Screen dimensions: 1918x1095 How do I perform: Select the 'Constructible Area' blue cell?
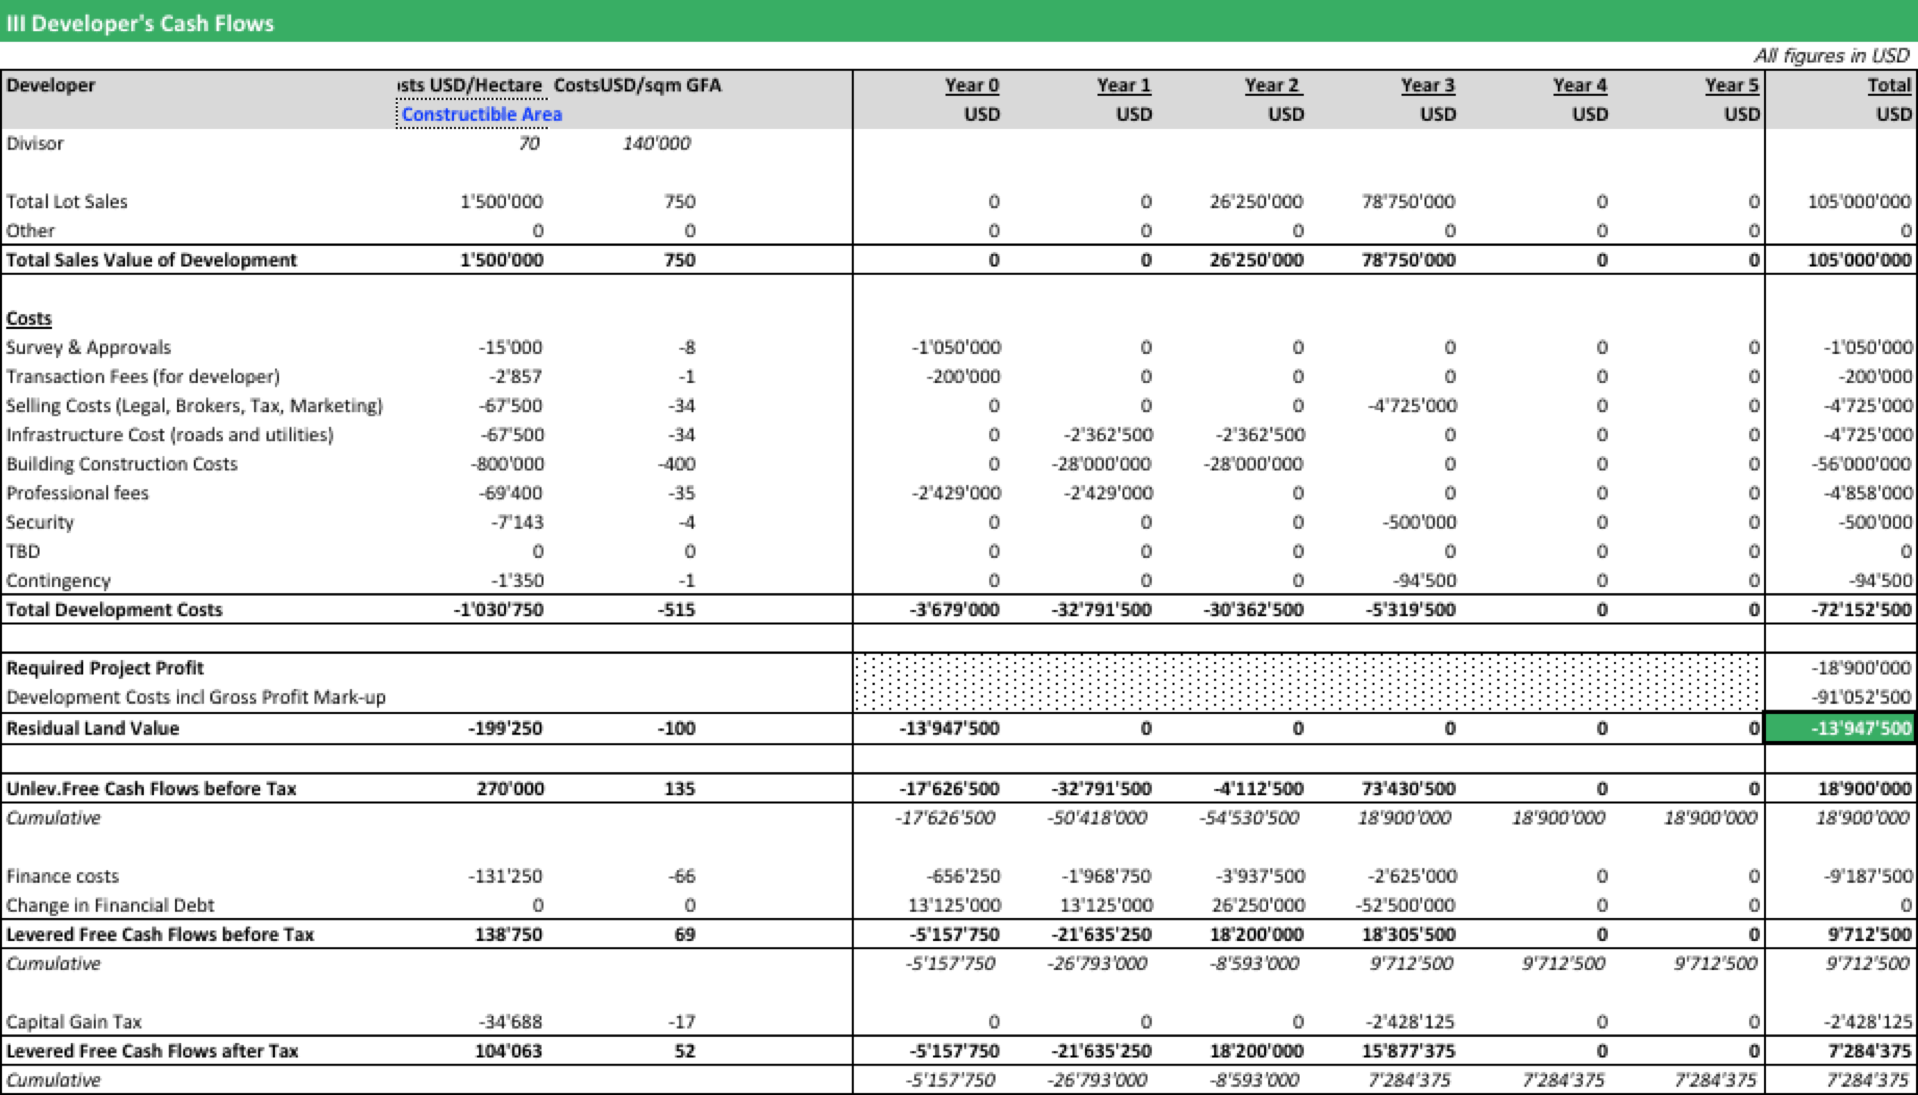[x=482, y=114]
